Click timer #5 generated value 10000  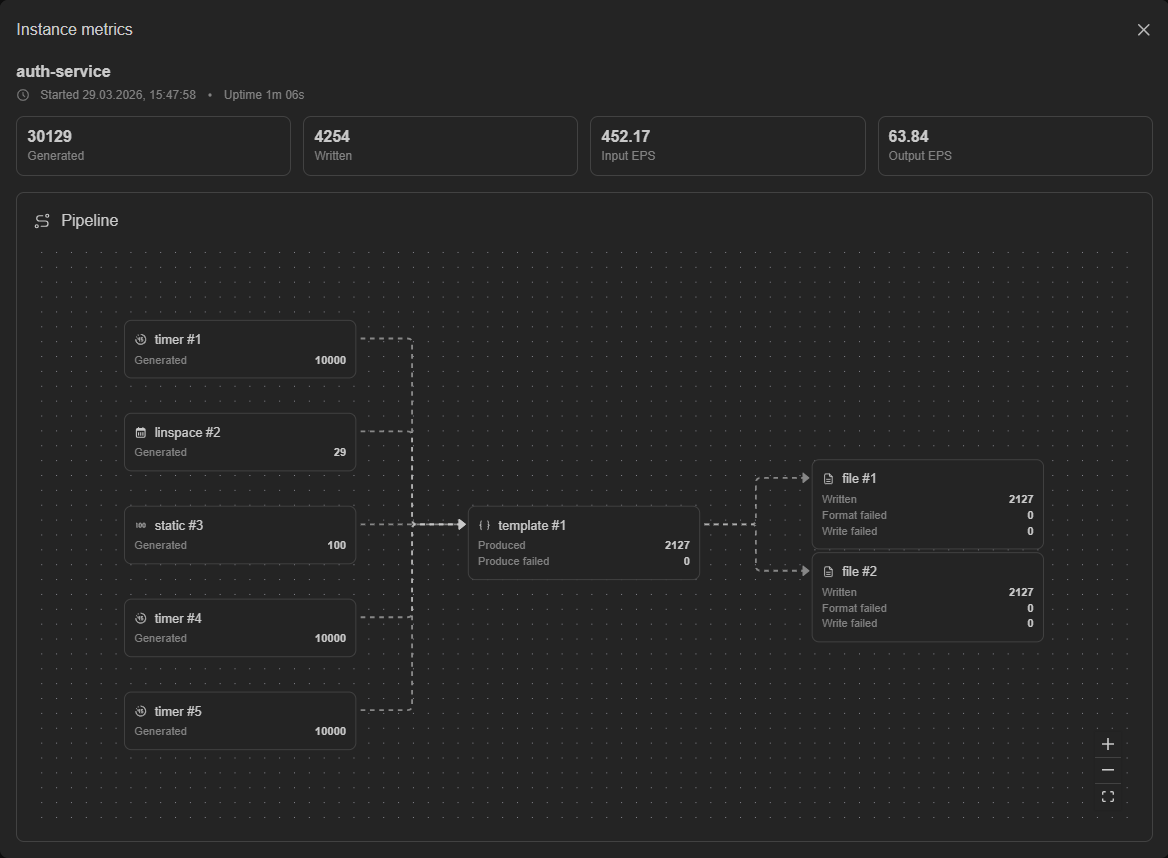point(330,732)
